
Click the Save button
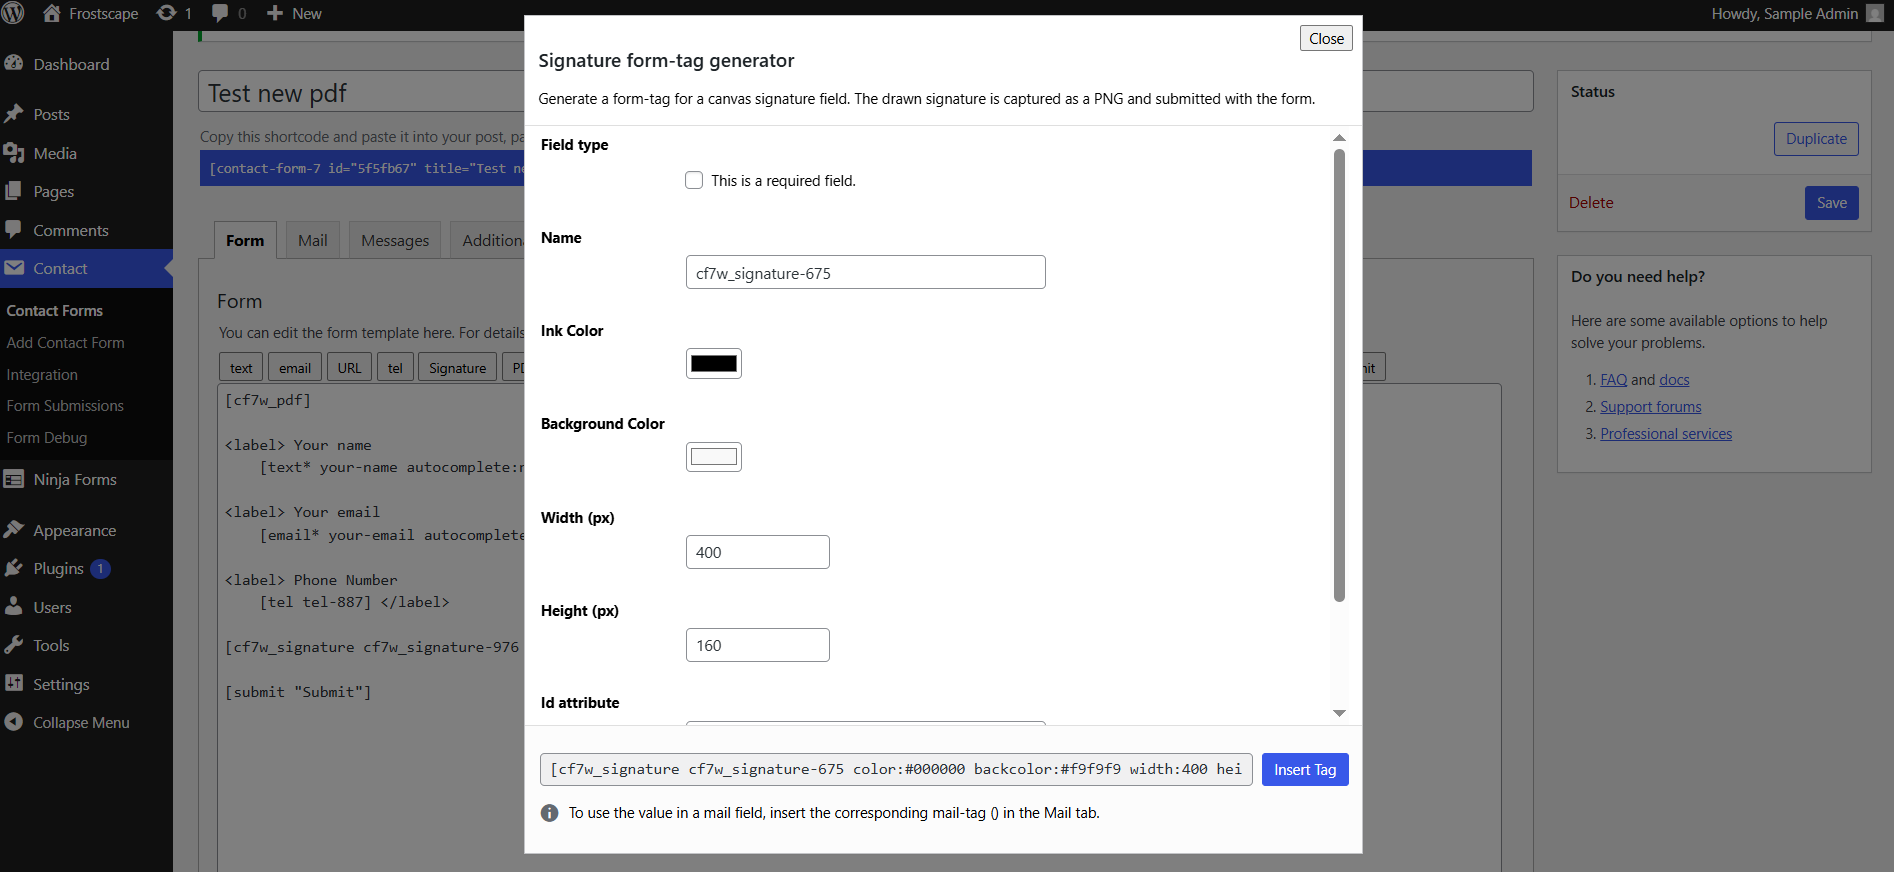coord(1831,203)
